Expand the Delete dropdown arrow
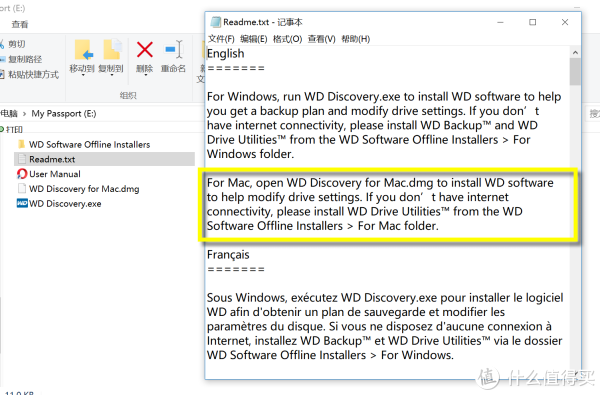 145,75
